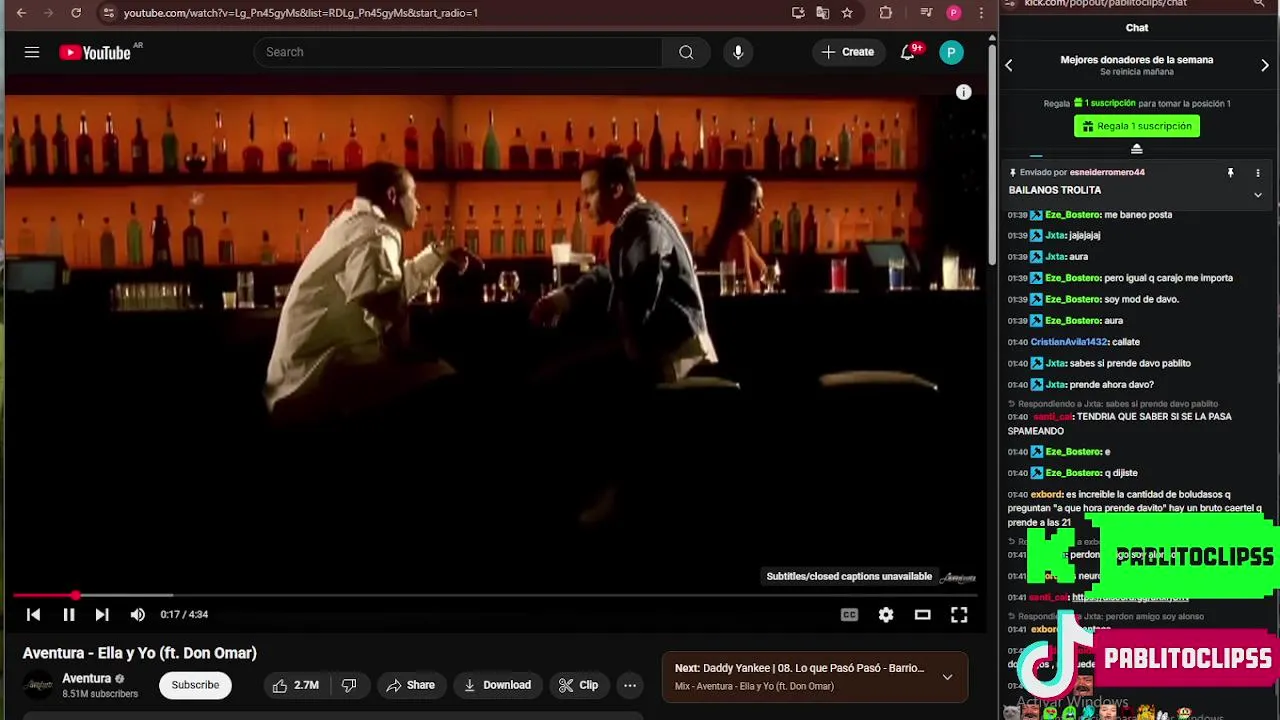
Task: Mute the video volume speaker
Action: pos(138,615)
